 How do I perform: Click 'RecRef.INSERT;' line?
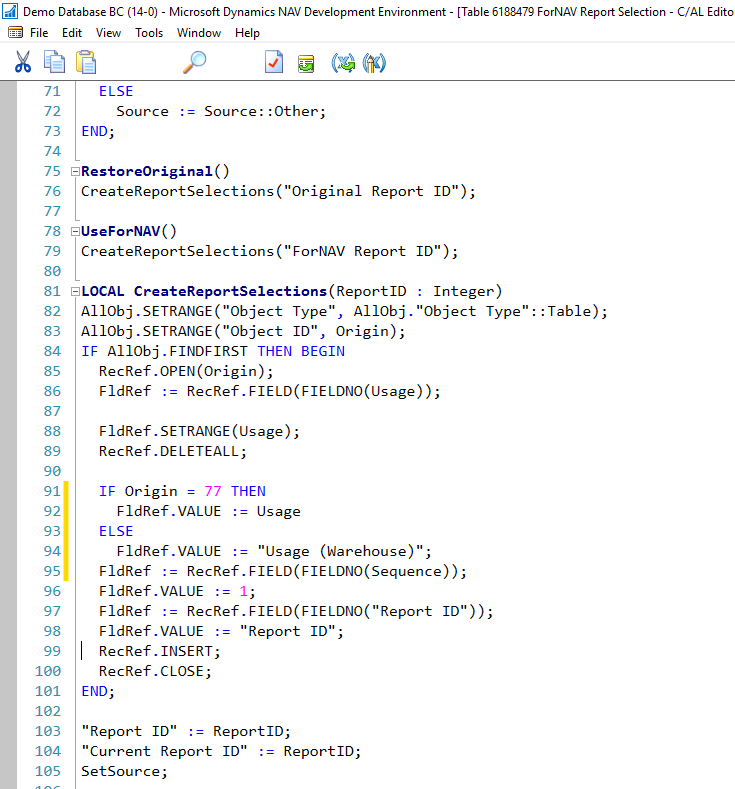click(x=160, y=651)
